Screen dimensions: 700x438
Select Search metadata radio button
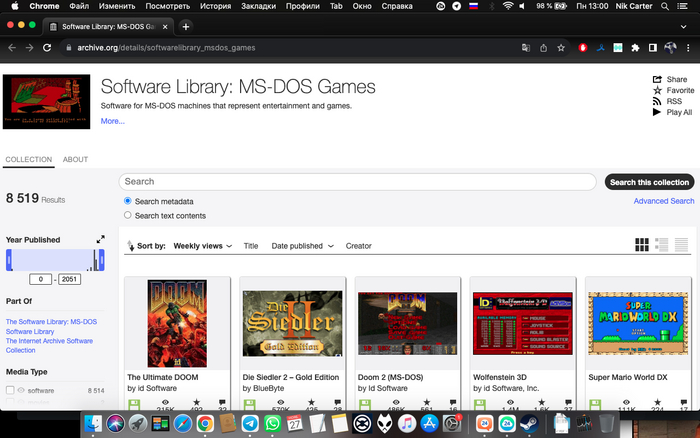(128, 201)
